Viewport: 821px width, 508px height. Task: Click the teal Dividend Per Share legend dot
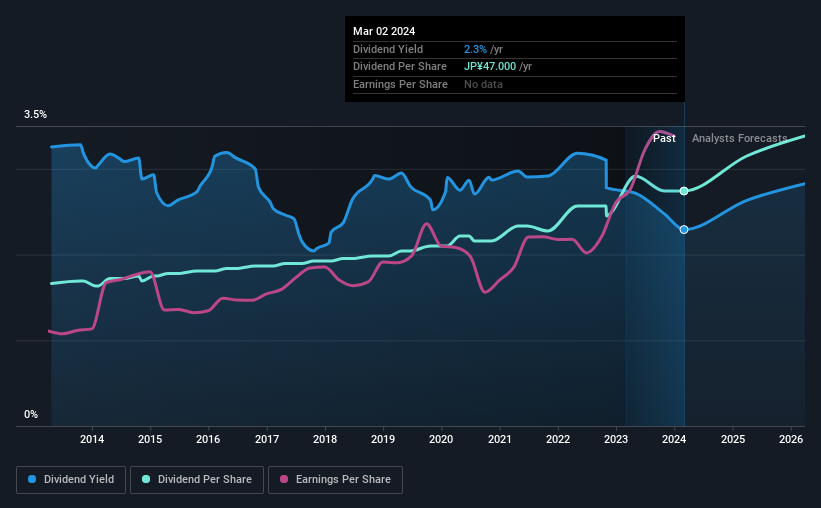click(146, 479)
